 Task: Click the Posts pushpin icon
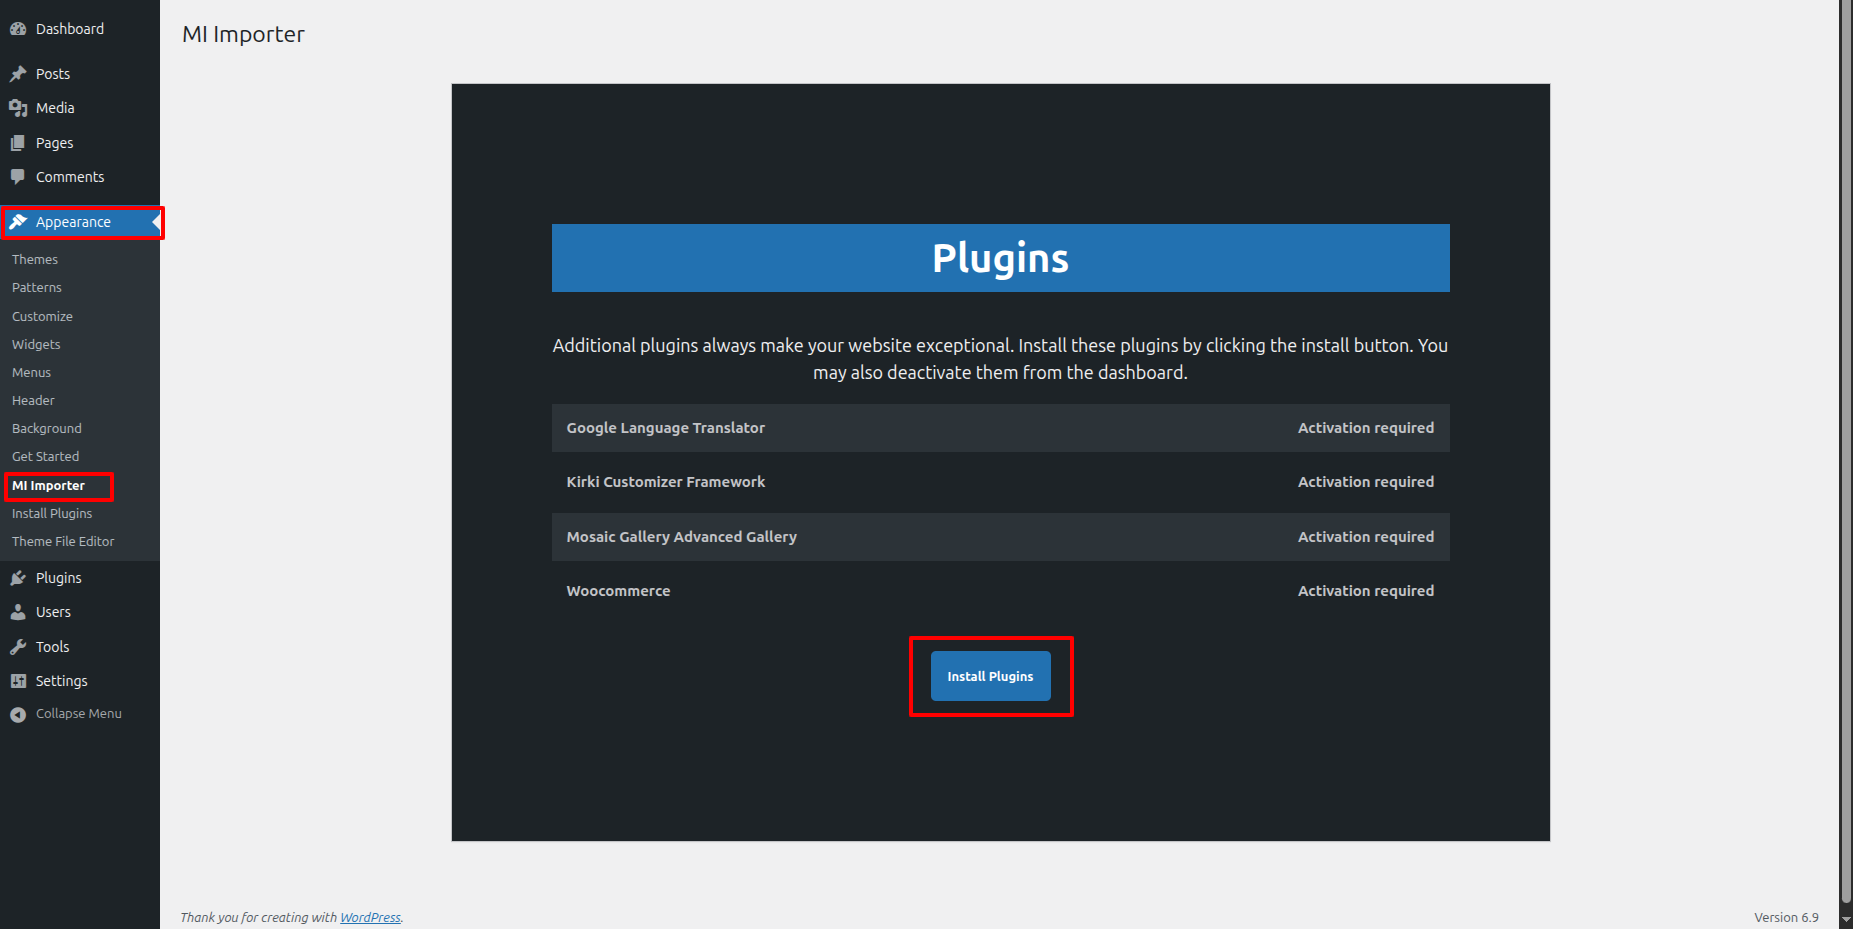18,74
